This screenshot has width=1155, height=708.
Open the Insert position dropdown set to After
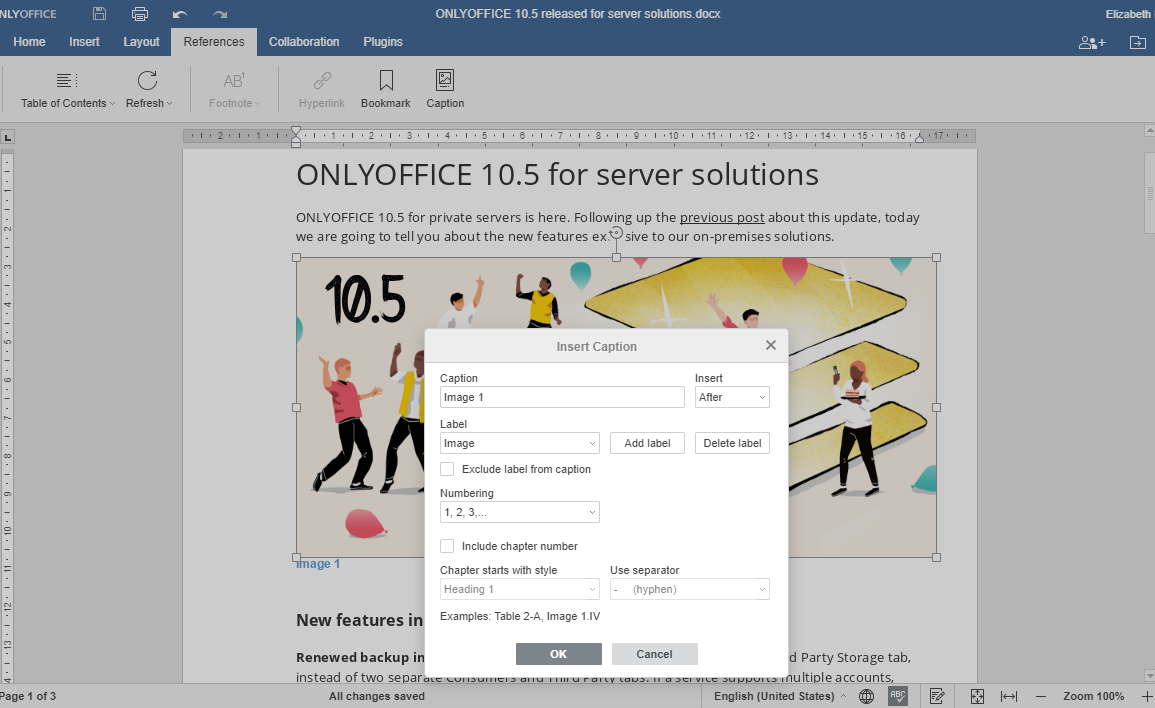tap(732, 397)
